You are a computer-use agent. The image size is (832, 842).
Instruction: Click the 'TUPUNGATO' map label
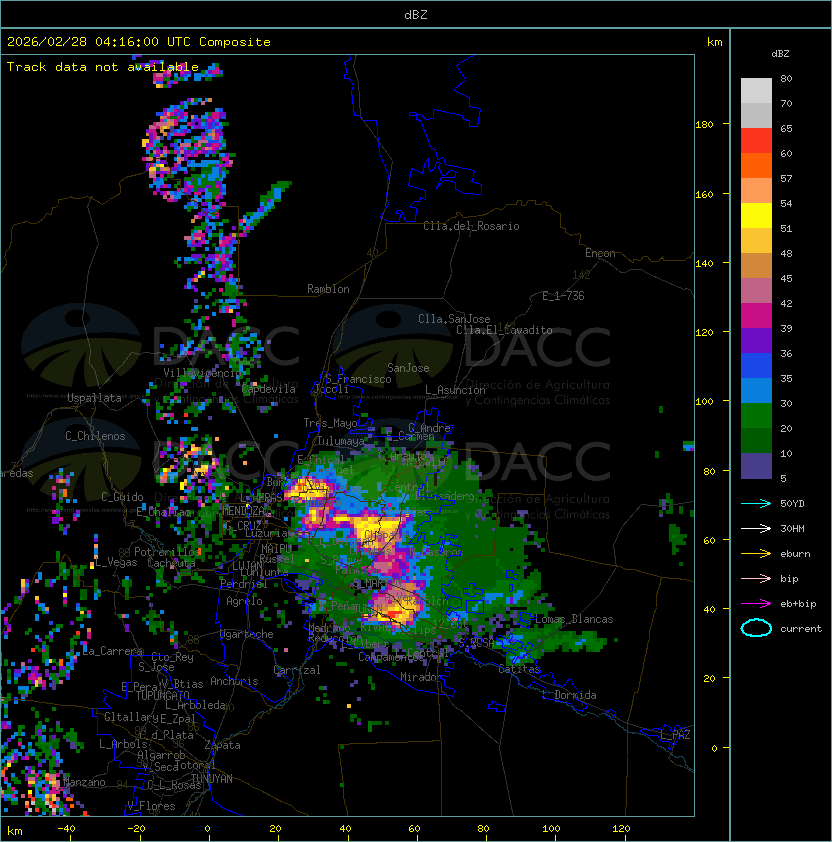click(x=162, y=695)
